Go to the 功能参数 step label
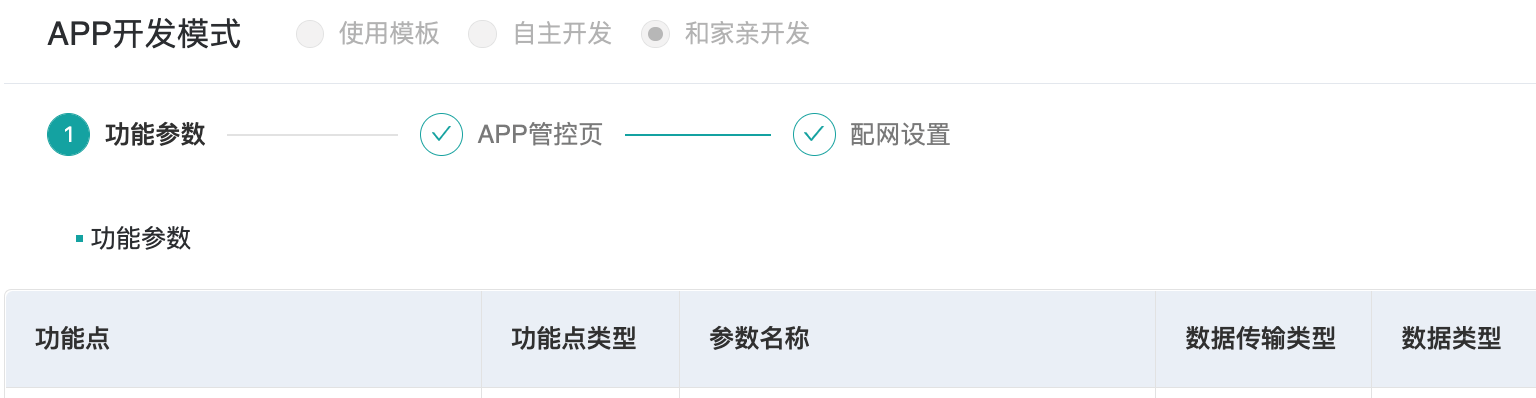Screen dimensions: 1536x398 point(155,135)
